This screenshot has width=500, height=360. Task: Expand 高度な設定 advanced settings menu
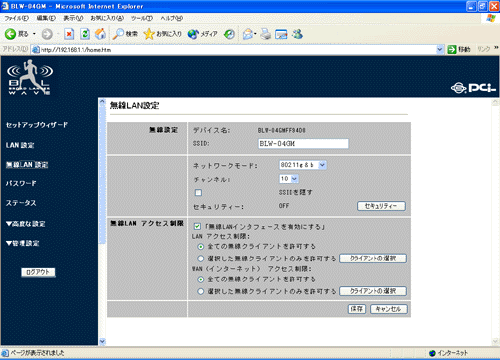[26, 224]
